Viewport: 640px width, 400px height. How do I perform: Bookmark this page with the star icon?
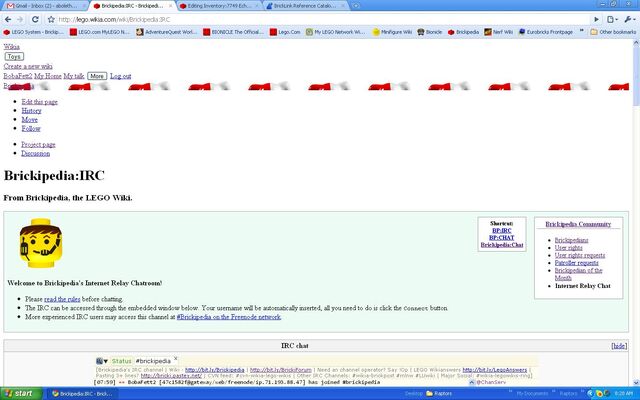pyautogui.click(x=51, y=19)
